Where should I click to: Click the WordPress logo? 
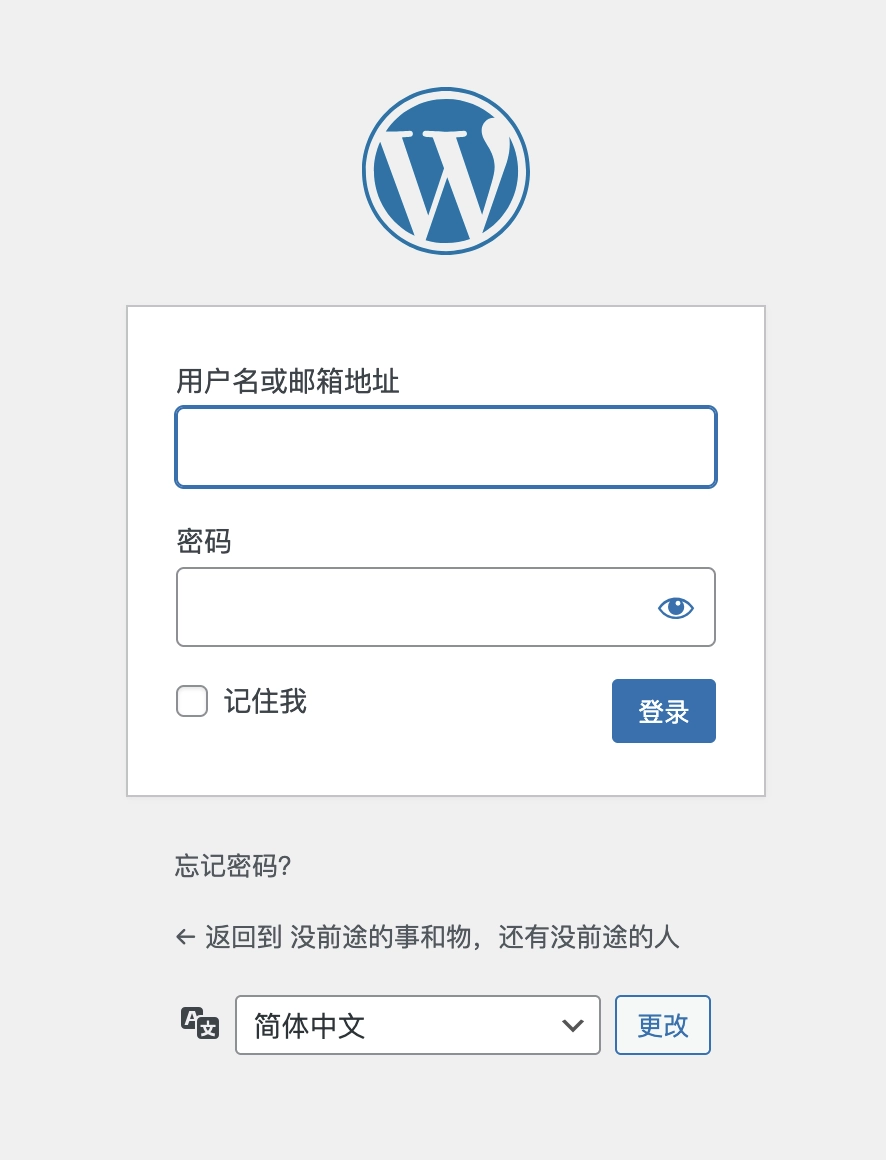445,171
